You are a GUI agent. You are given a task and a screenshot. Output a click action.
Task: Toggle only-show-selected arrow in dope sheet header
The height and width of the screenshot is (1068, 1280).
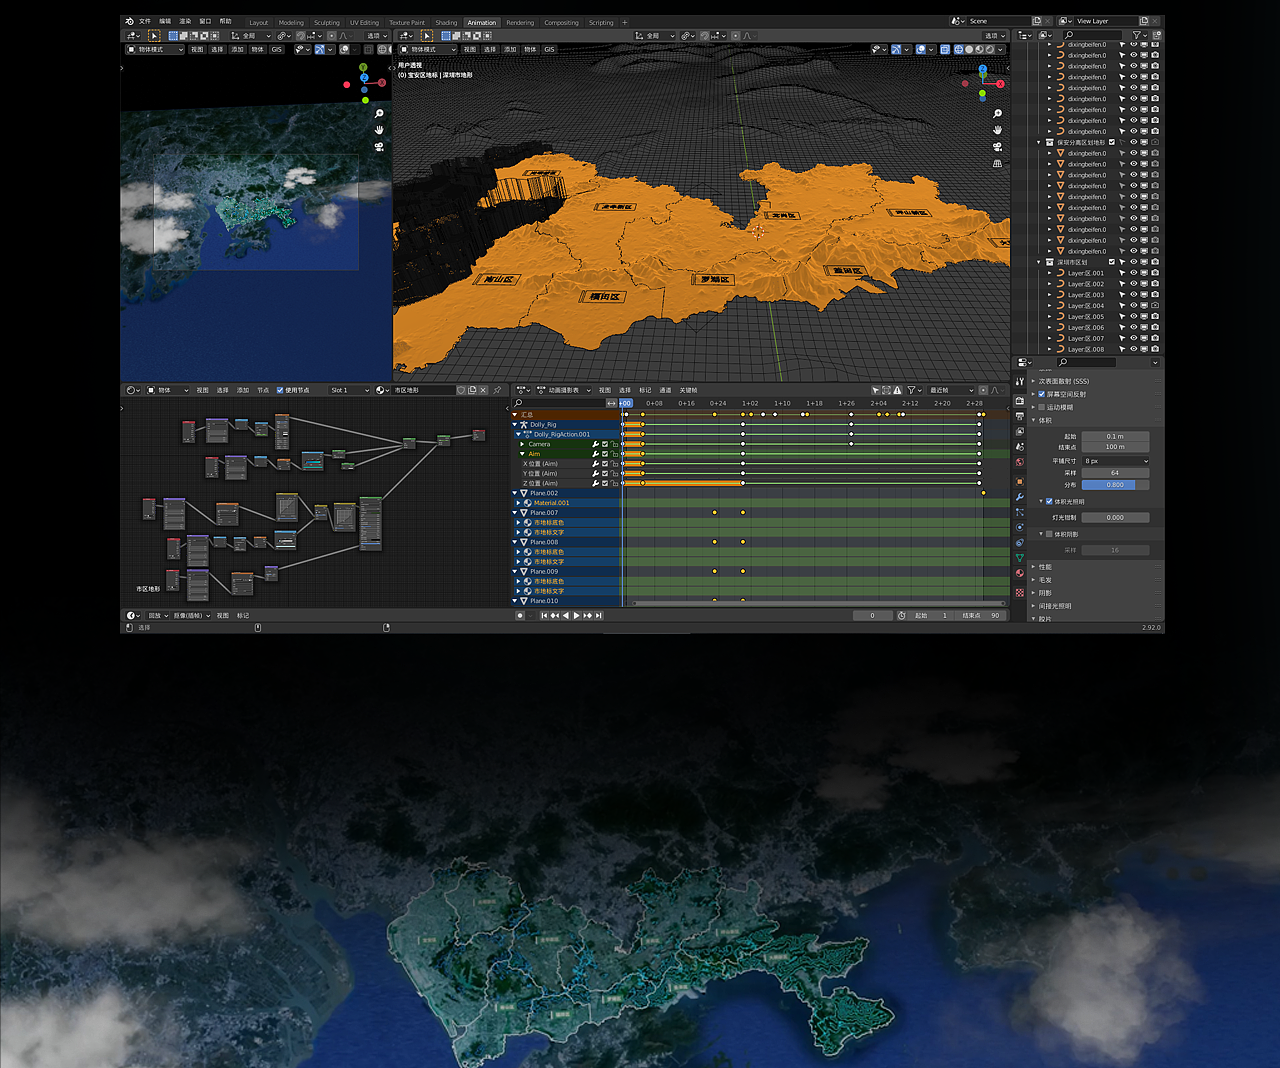[875, 390]
